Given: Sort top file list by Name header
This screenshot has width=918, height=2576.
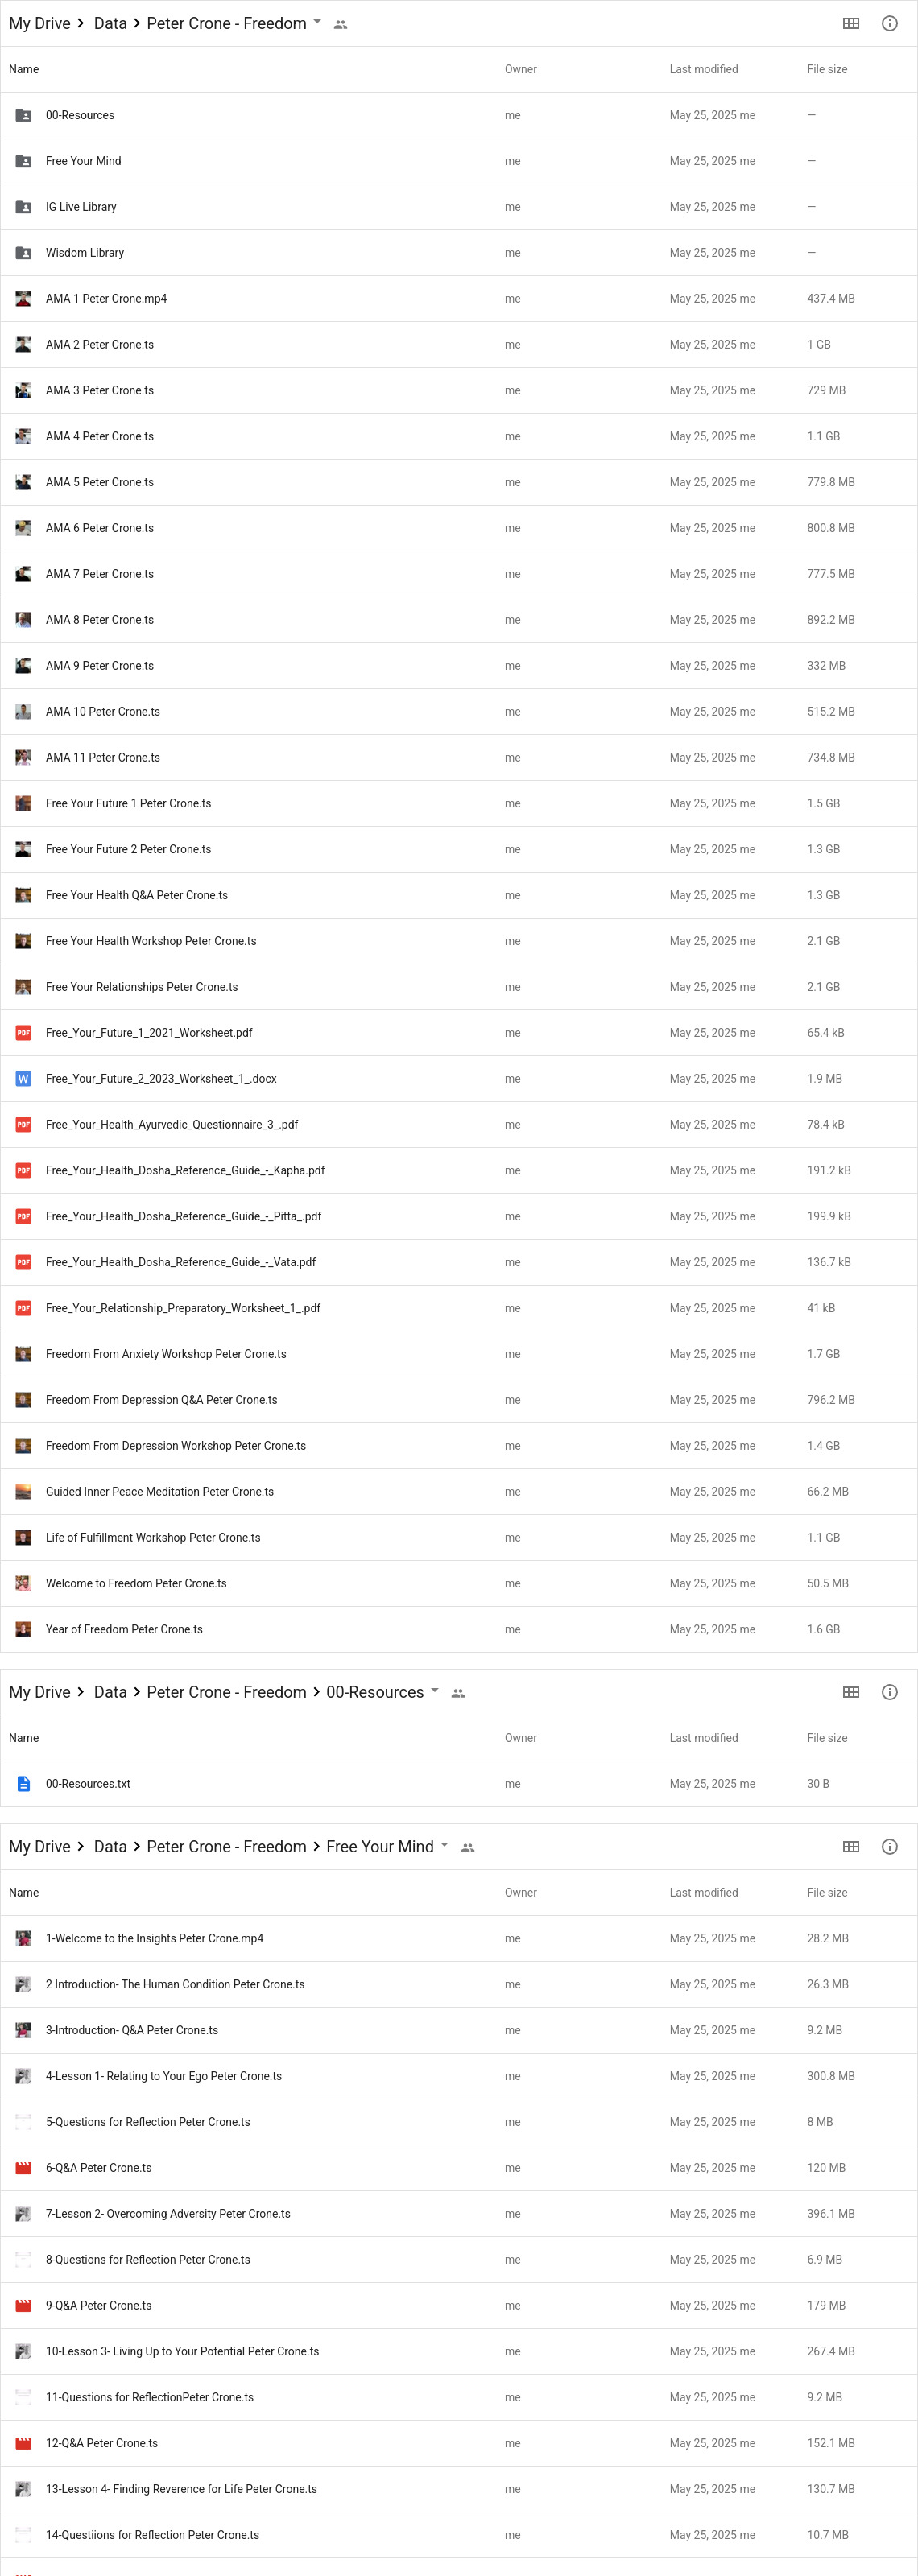Looking at the screenshot, I should click(x=24, y=69).
